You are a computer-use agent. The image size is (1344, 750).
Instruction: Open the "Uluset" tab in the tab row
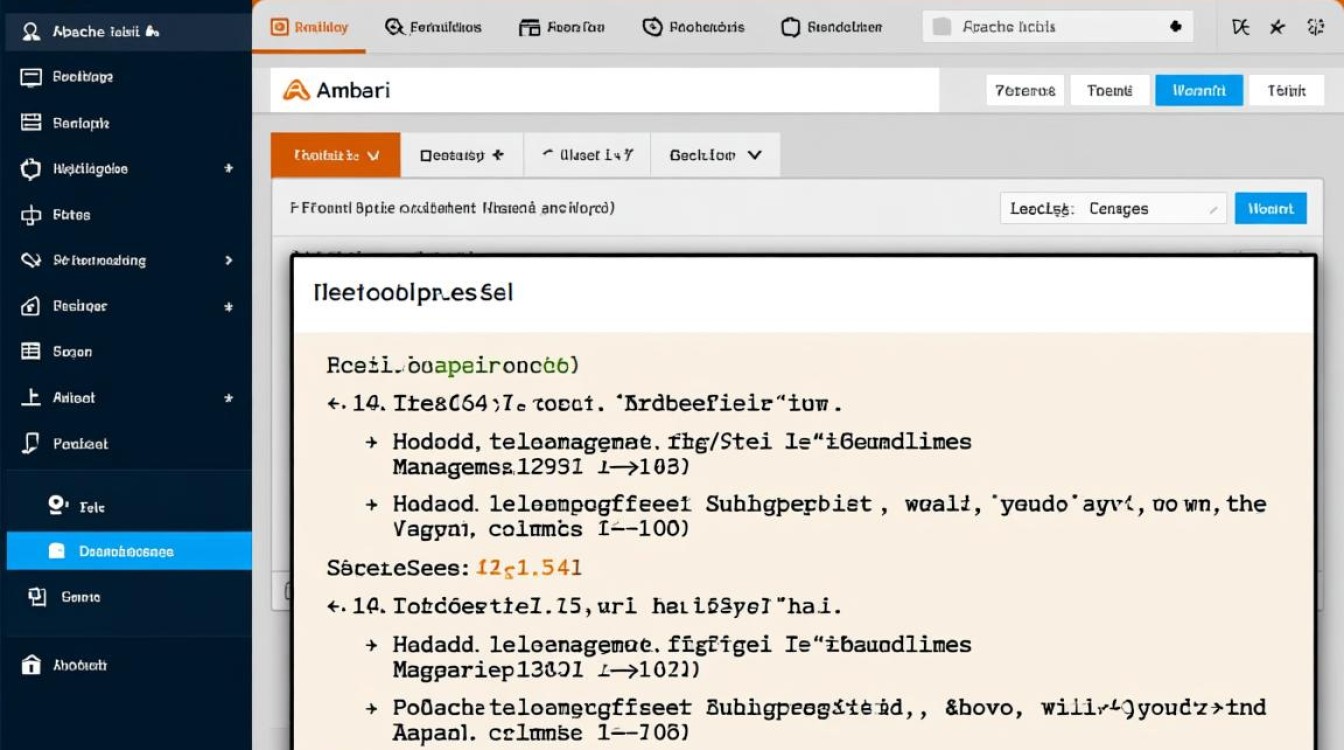tap(588, 155)
